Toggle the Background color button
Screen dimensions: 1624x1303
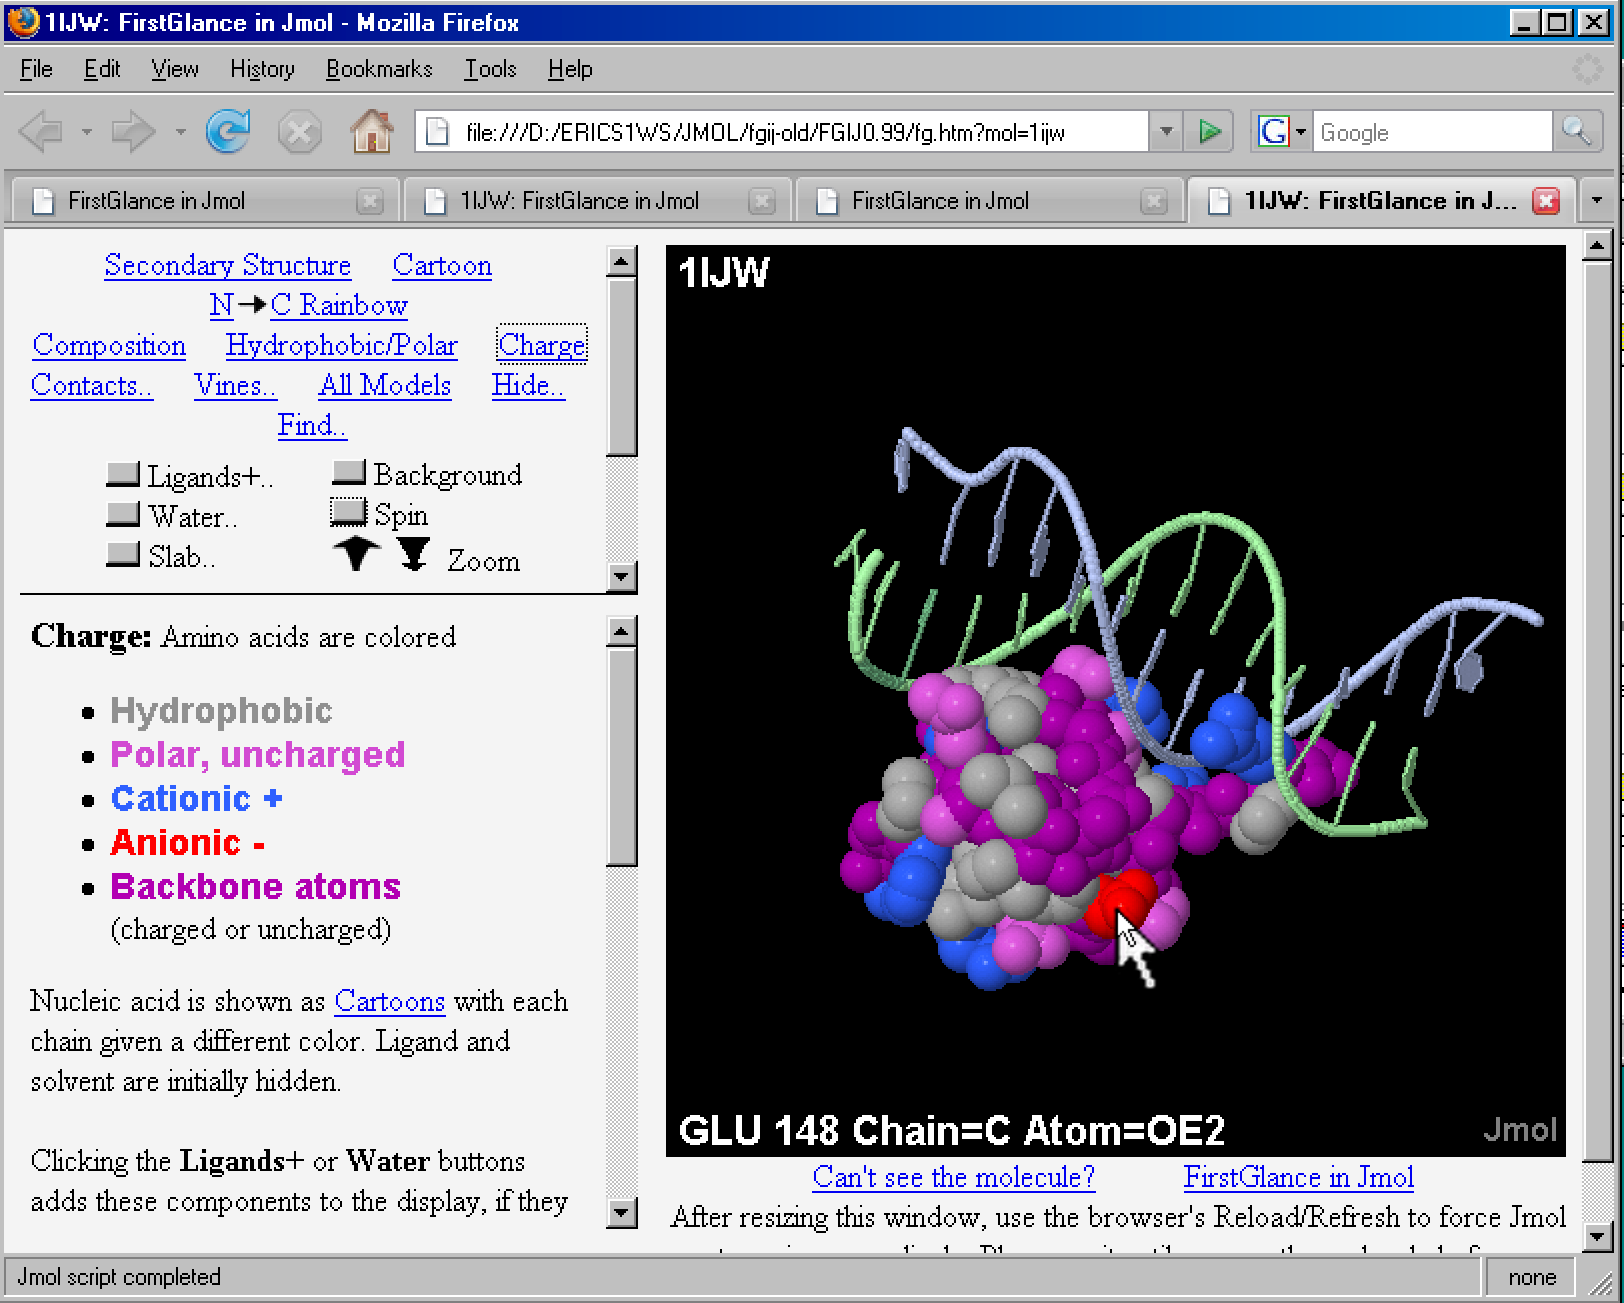point(349,472)
